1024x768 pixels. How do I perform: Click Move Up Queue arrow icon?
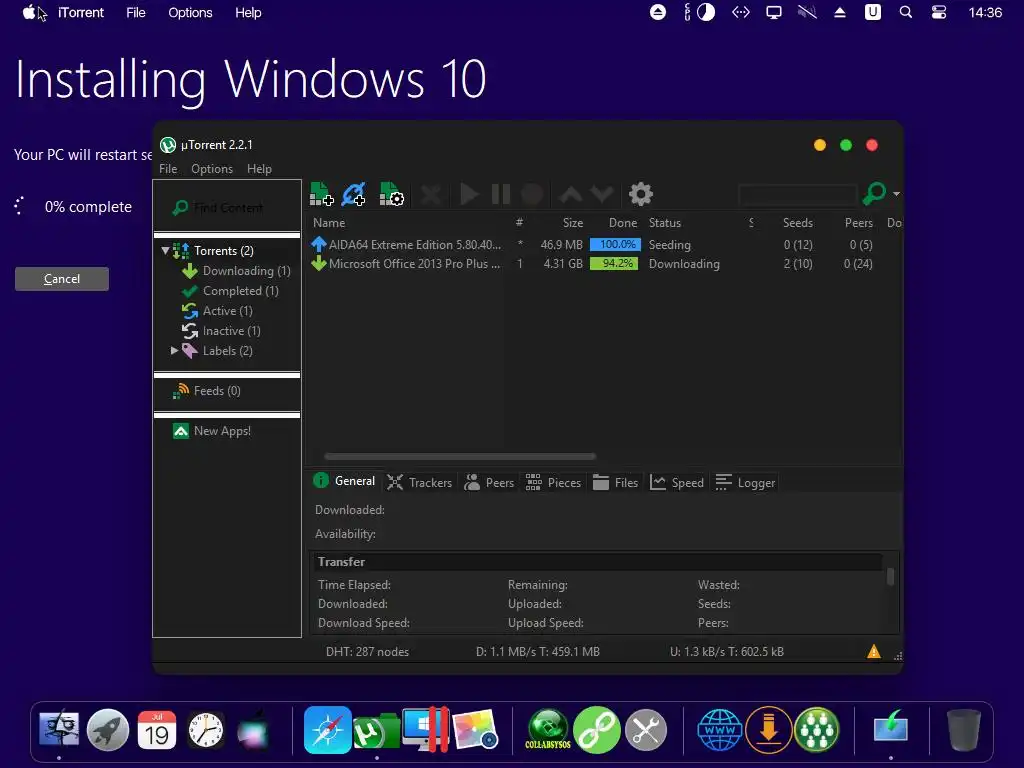[x=571, y=194]
